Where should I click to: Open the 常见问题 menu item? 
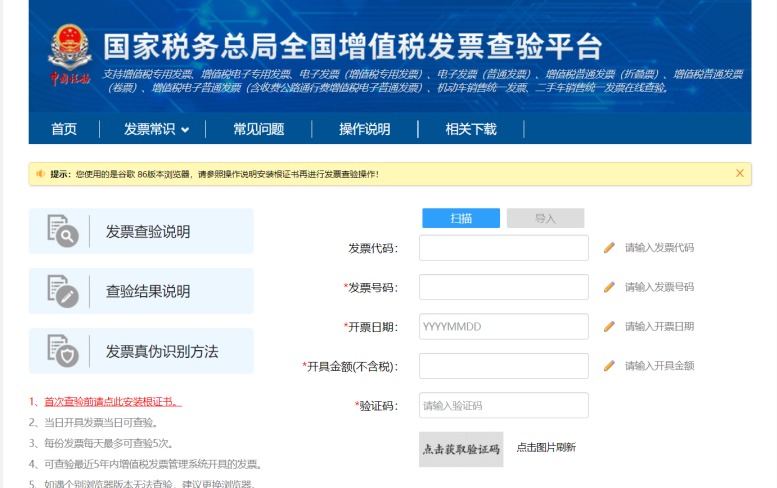point(259,129)
